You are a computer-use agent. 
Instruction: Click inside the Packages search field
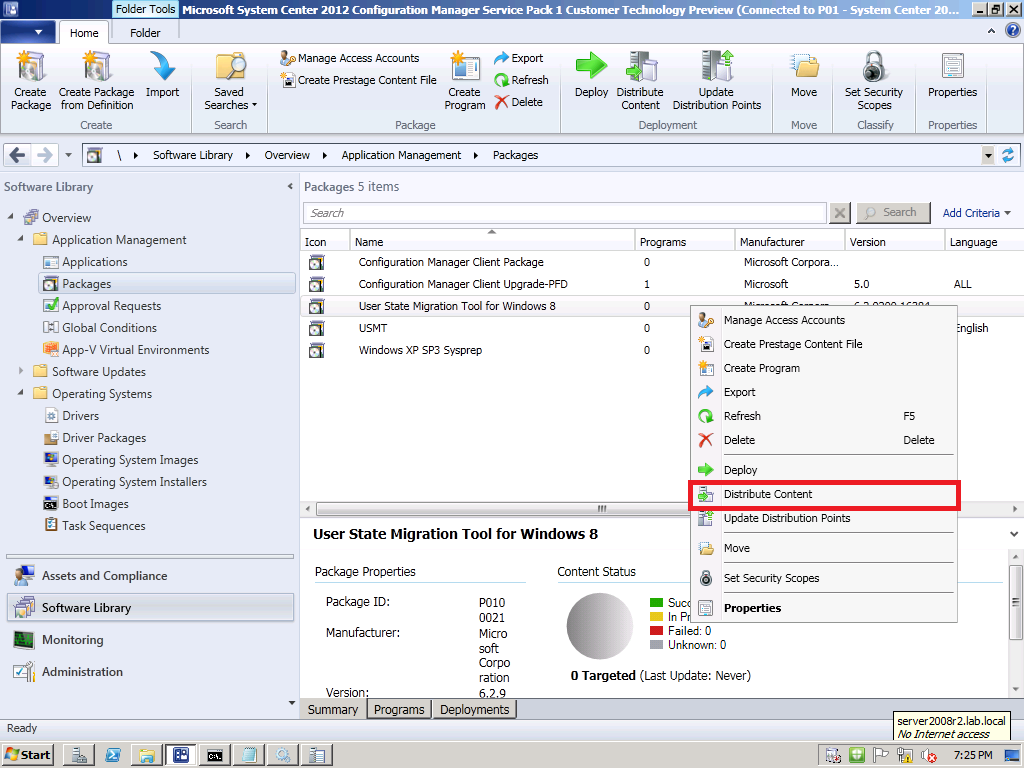point(565,213)
